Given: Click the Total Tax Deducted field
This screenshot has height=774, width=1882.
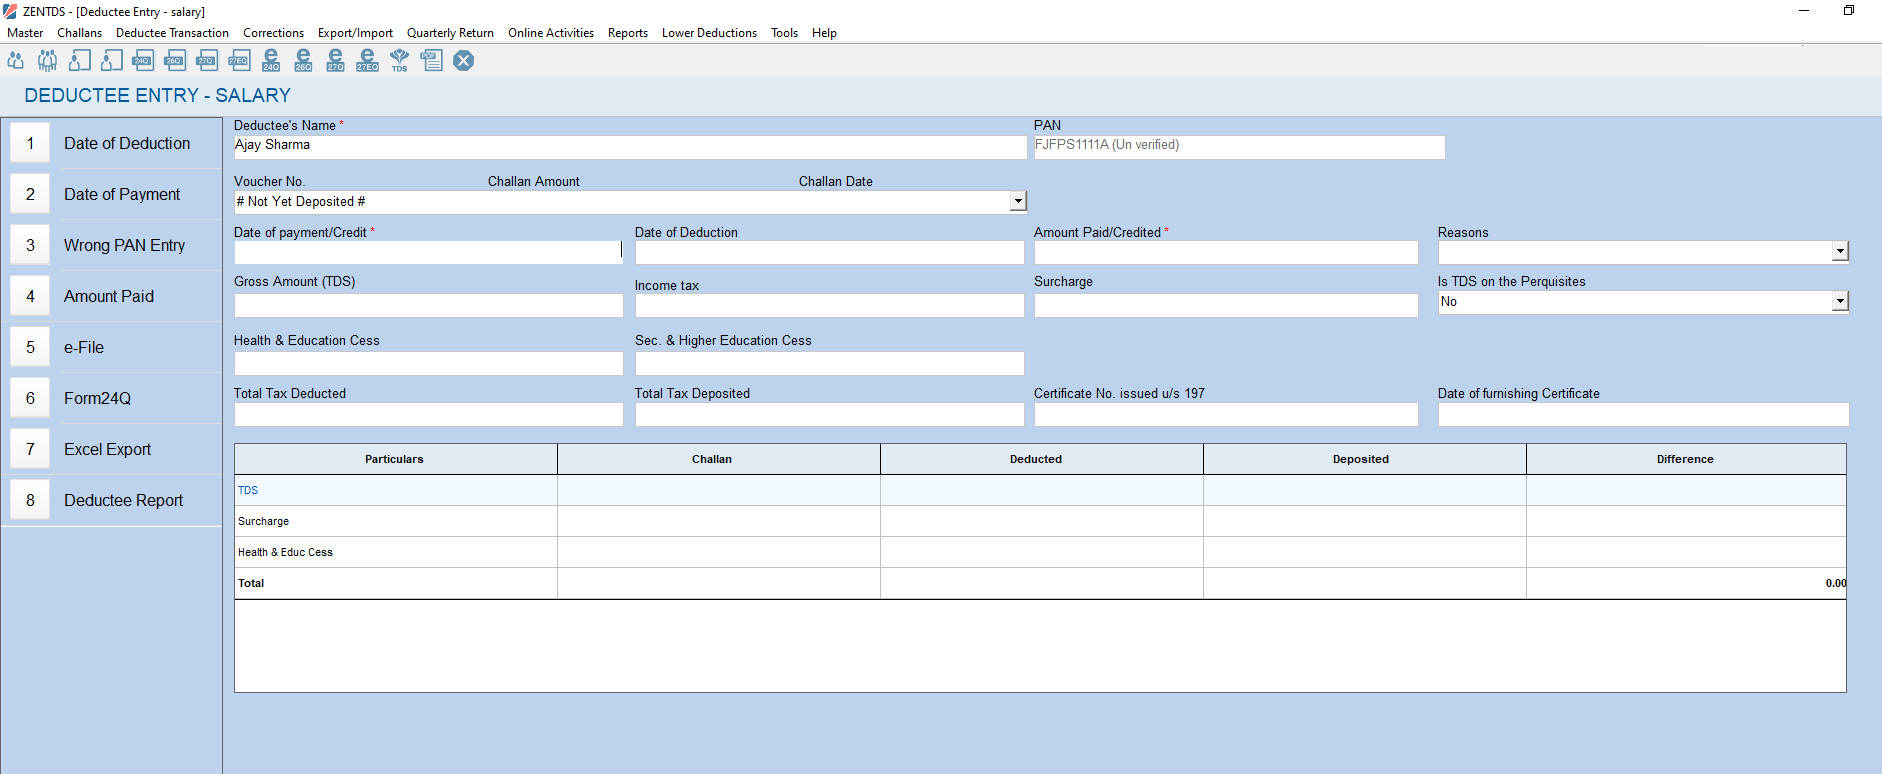Looking at the screenshot, I should click(x=428, y=414).
